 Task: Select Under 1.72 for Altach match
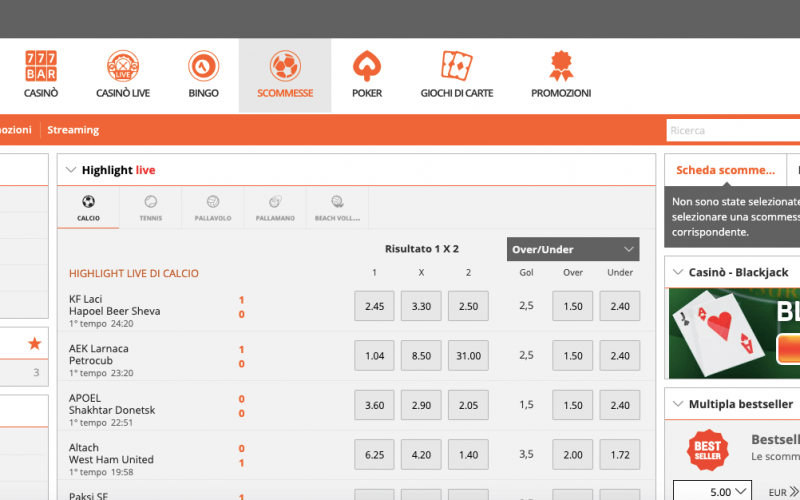click(620, 455)
